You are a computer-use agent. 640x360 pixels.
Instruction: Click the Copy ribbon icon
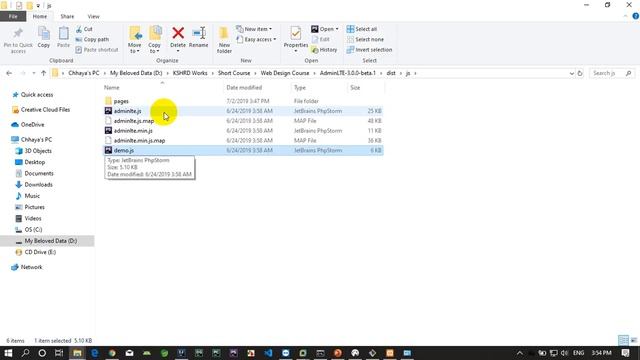(44, 33)
